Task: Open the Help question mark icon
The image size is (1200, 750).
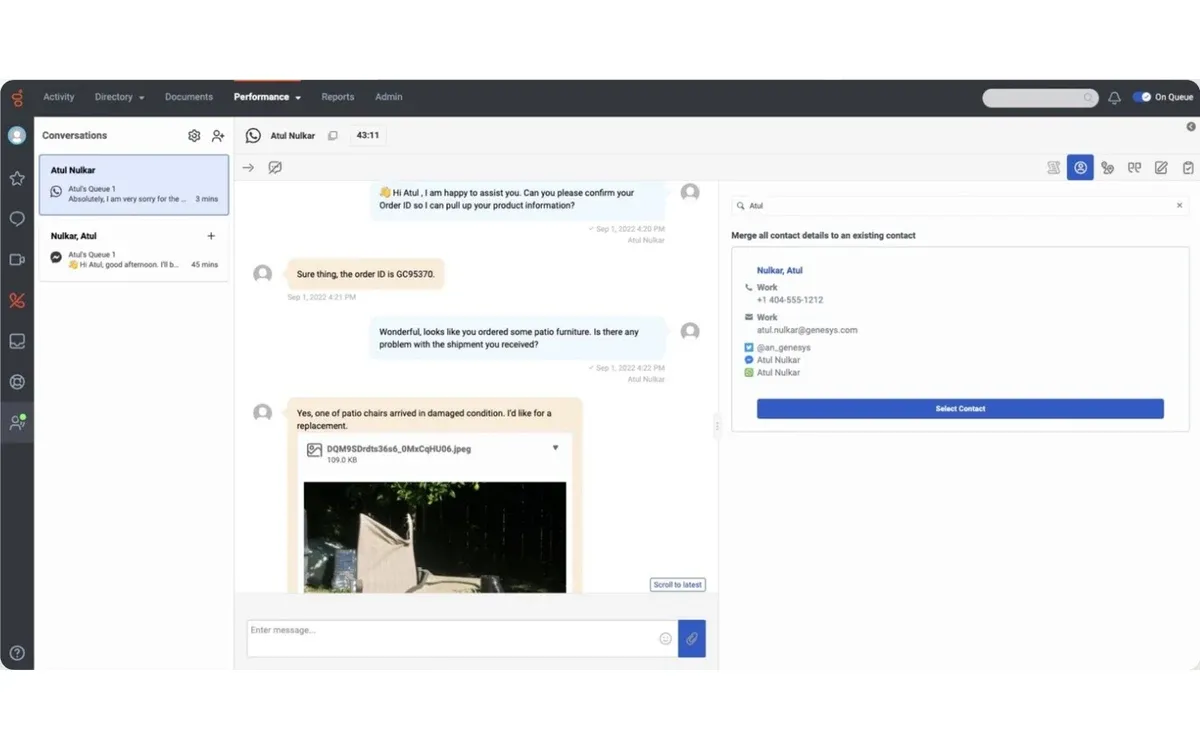Action: coord(17,653)
